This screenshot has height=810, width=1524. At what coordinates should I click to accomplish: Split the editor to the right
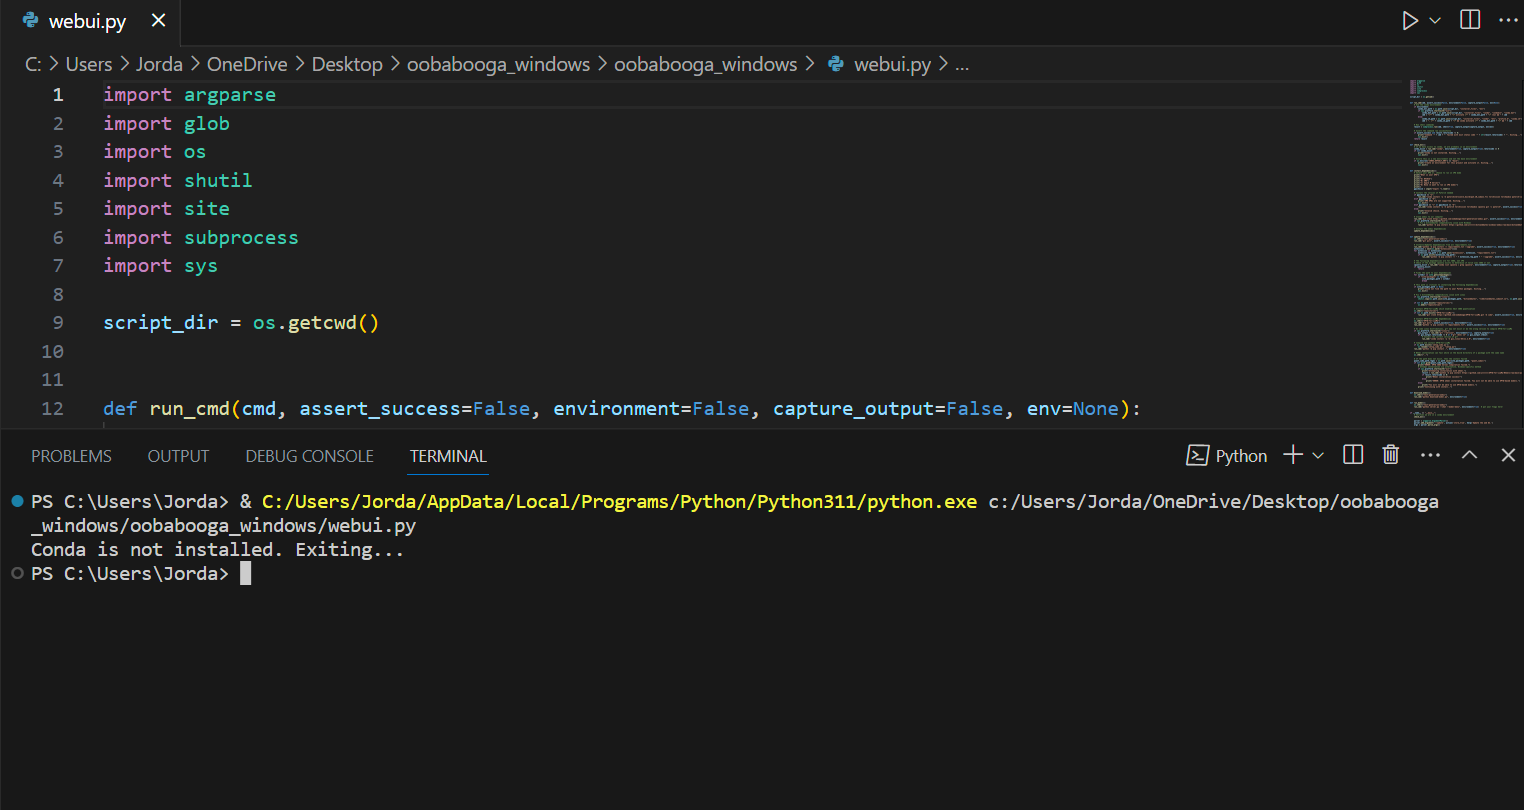(x=1470, y=20)
